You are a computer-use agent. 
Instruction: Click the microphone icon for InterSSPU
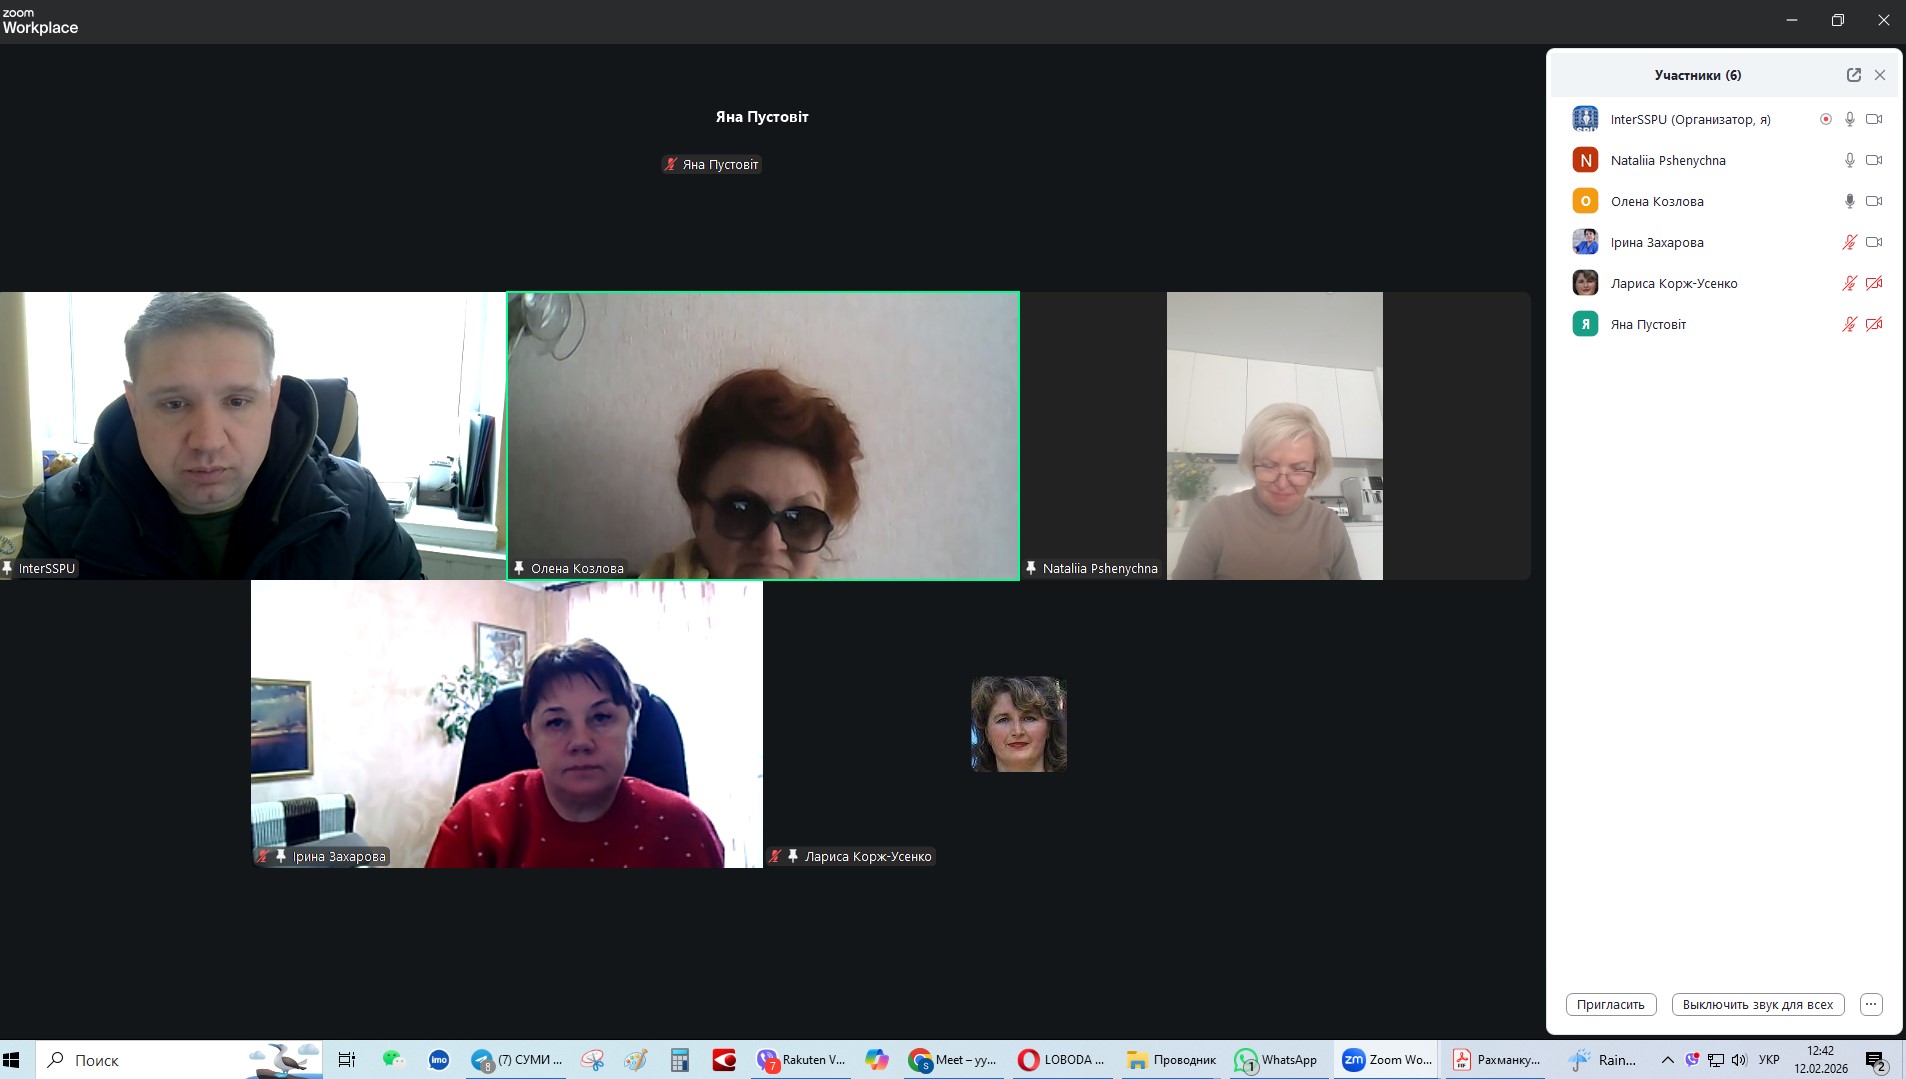[x=1849, y=119]
